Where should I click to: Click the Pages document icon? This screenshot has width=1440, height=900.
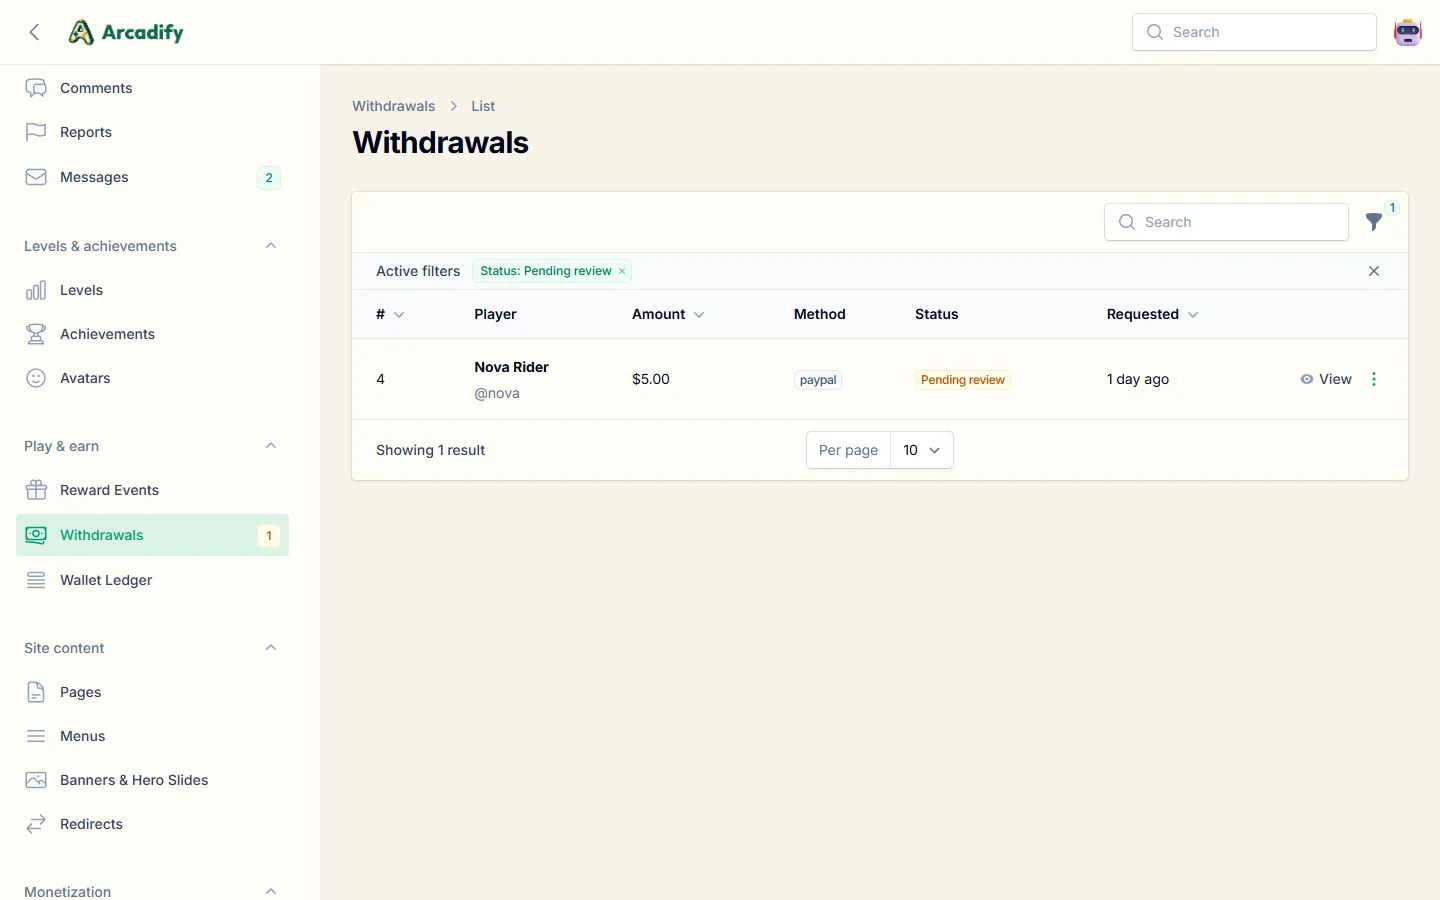tap(36, 692)
